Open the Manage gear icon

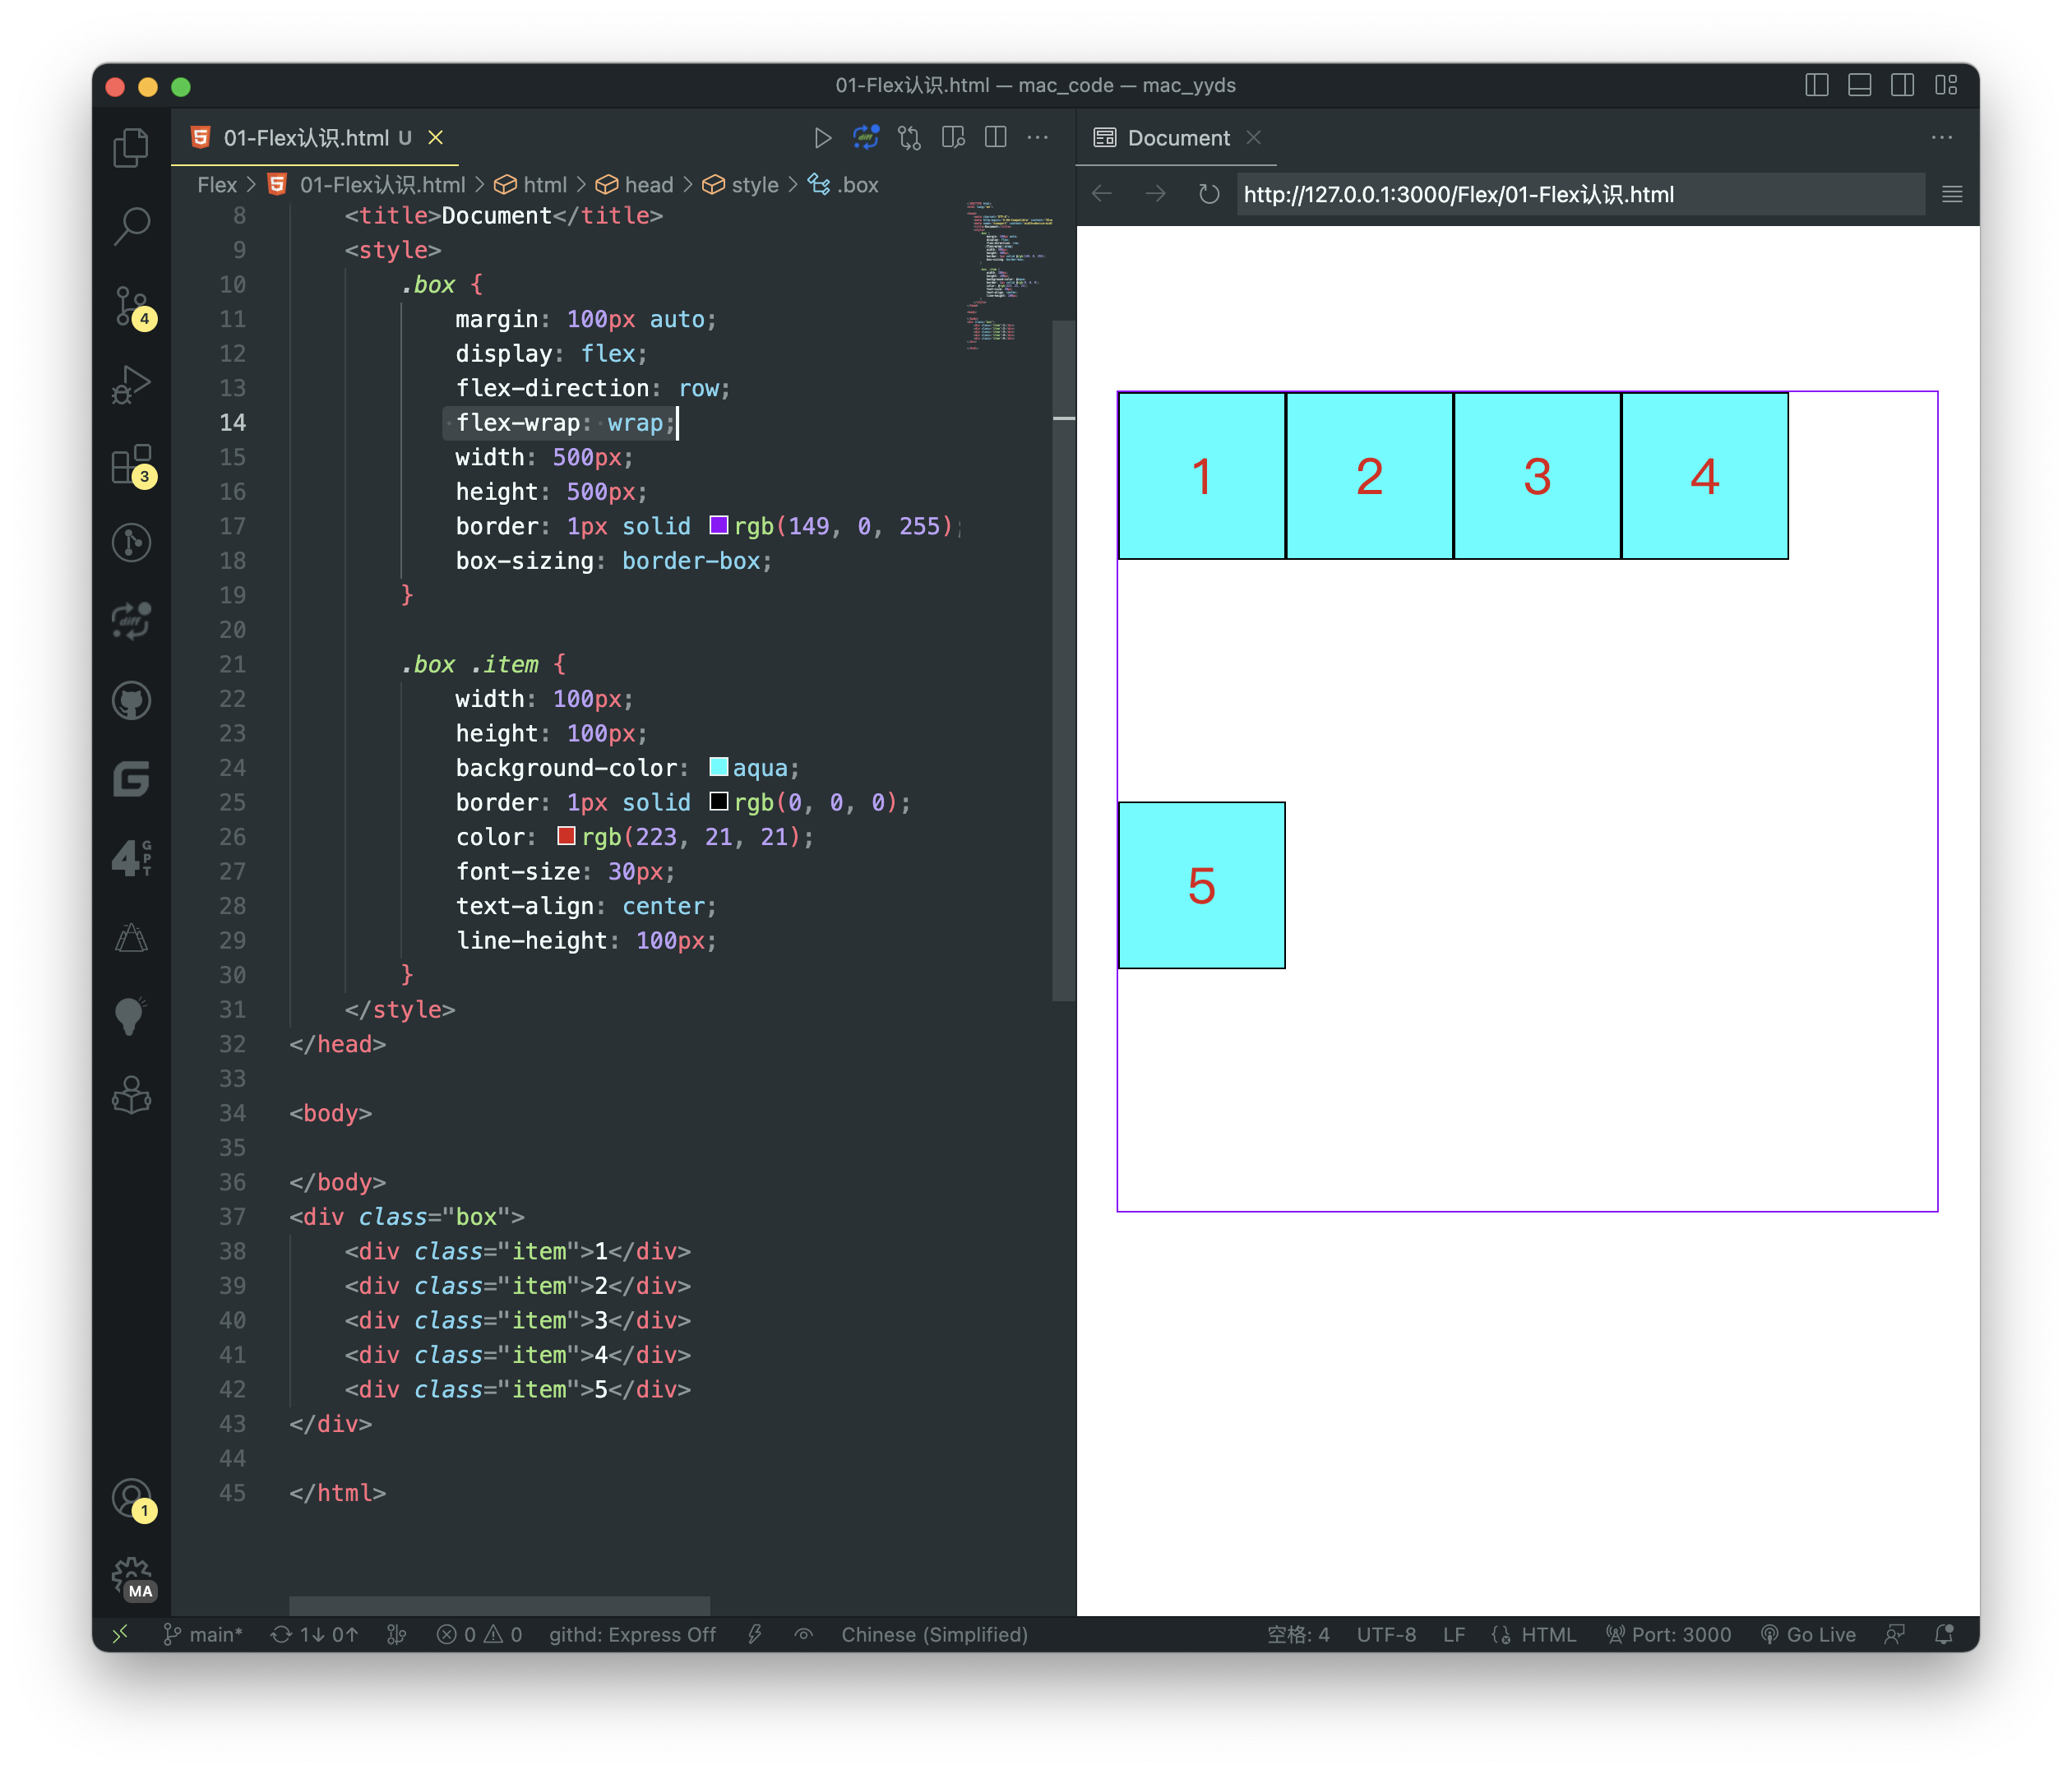[x=131, y=1578]
